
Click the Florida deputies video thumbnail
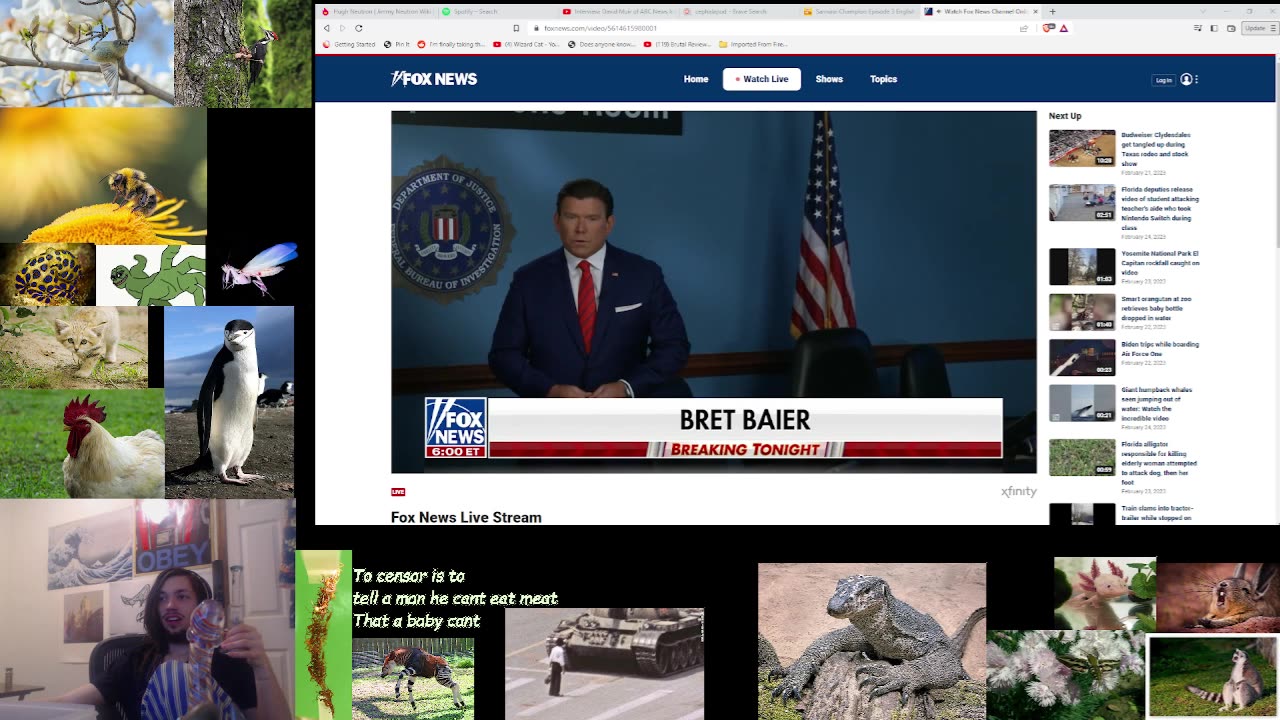click(1082, 202)
